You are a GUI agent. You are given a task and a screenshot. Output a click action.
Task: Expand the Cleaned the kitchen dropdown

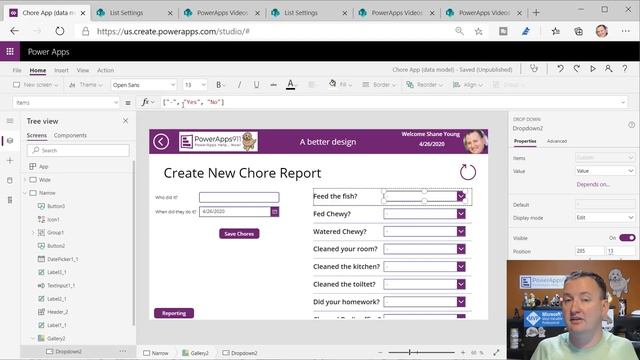[x=461, y=267]
